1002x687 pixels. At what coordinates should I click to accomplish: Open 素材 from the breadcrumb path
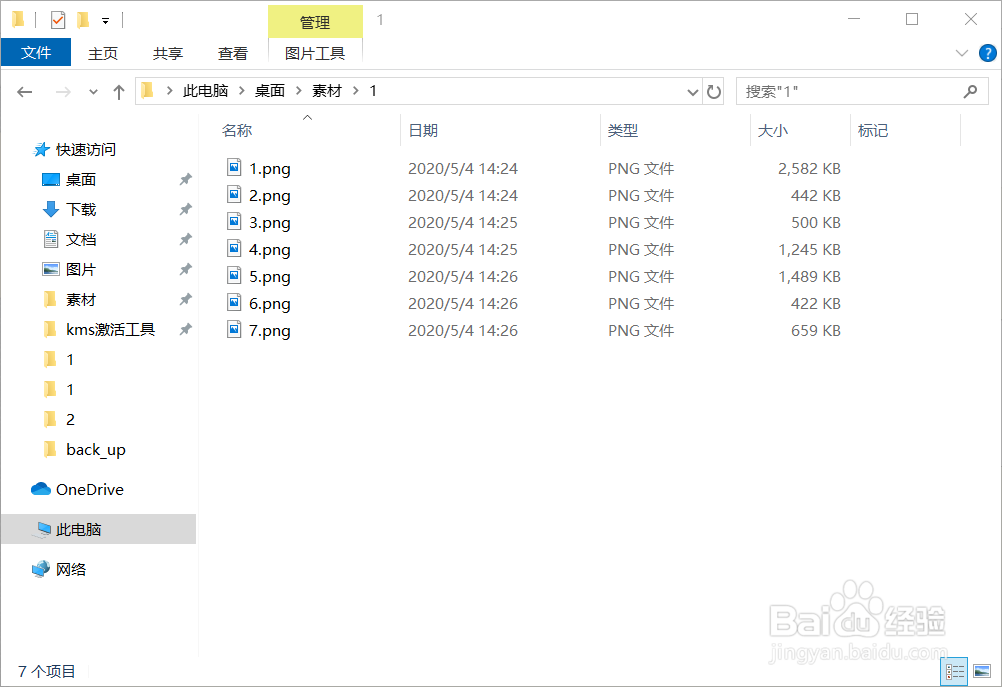tap(327, 90)
